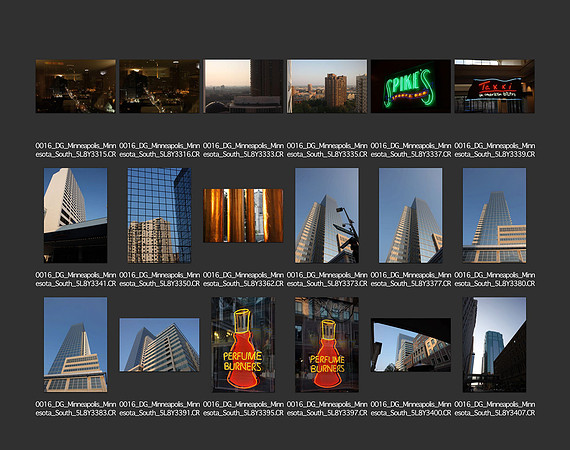Pick the label ending 5L8Y3373.CR
570x450 pixels.
(327, 279)
